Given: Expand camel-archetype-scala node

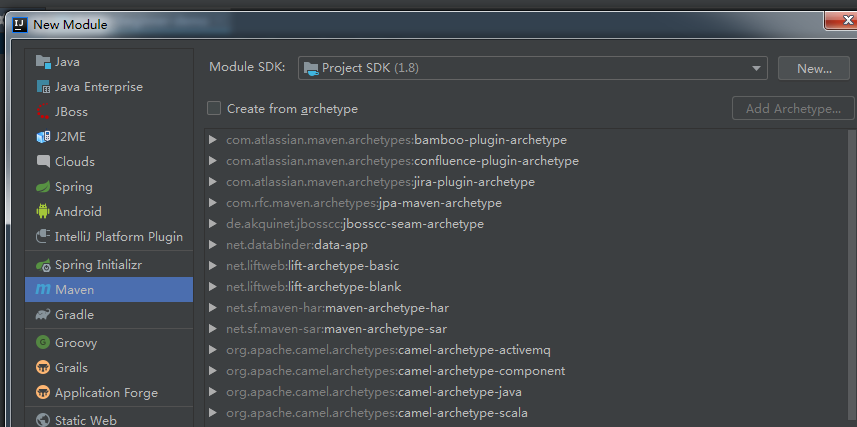Looking at the screenshot, I should click(213, 413).
